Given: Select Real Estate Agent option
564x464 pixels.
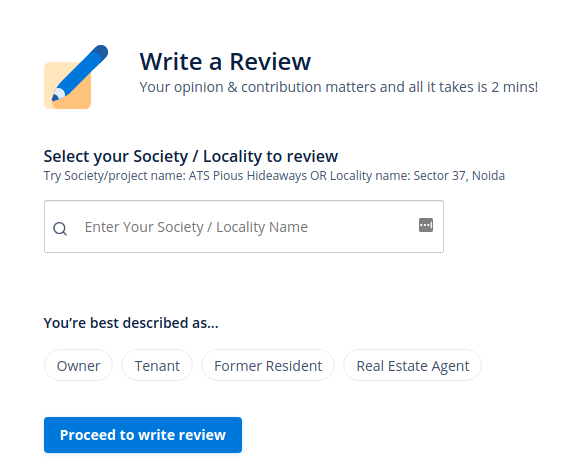Looking at the screenshot, I should pos(413,366).
